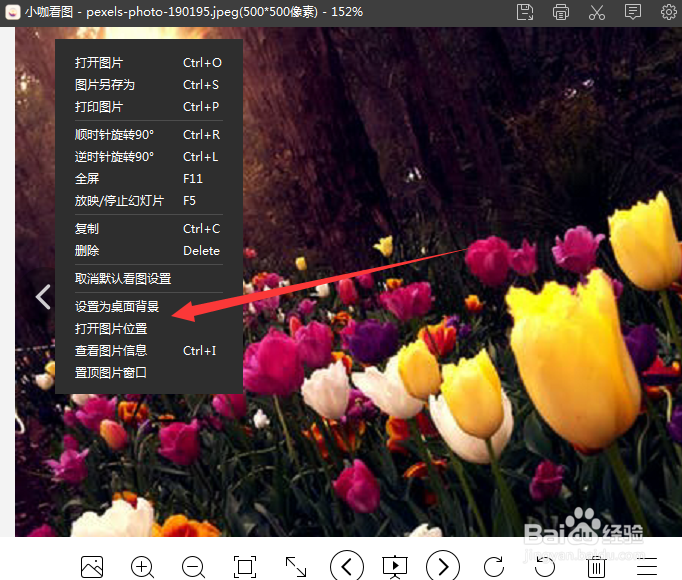Screen dimensions: 682x580
Task: Select 全屏 menu entry
Action: pyautogui.click(x=148, y=179)
